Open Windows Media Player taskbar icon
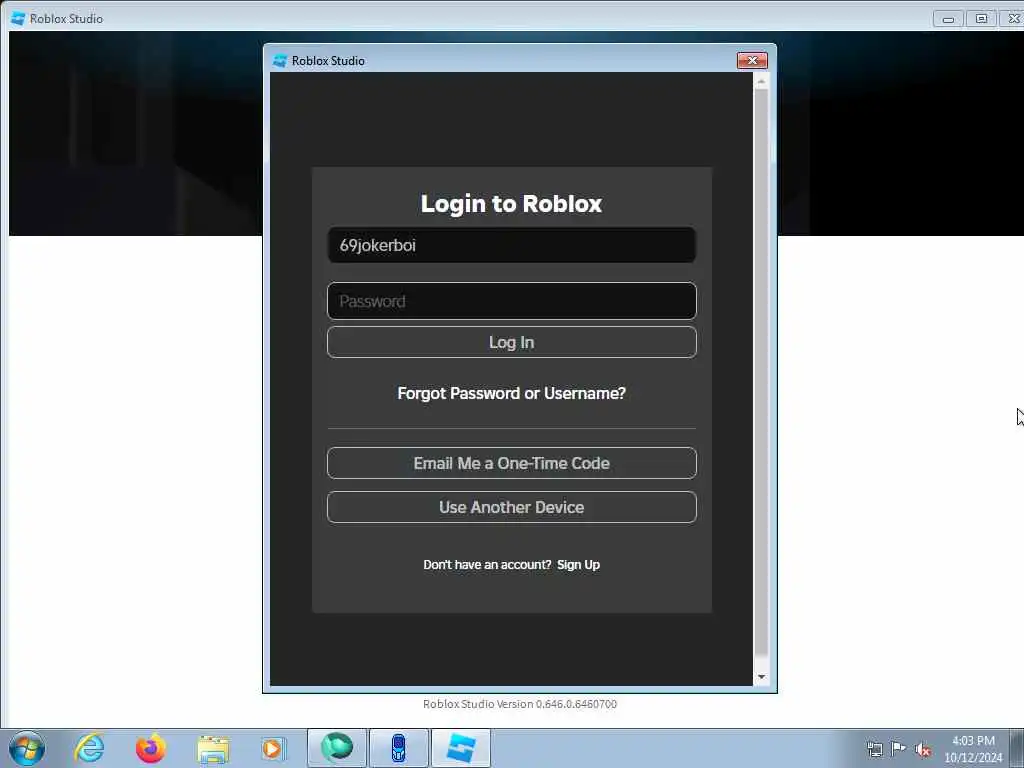Image resolution: width=1024 pixels, height=768 pixels. (x=272, y=748)
